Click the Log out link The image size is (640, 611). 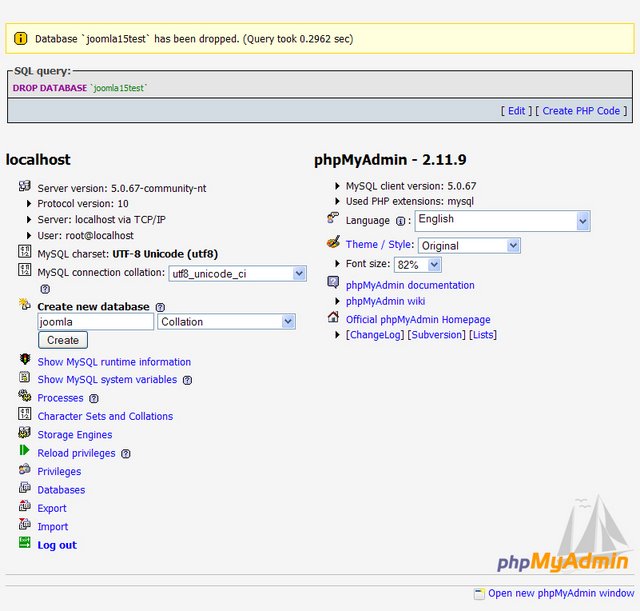tap(57, 545)
